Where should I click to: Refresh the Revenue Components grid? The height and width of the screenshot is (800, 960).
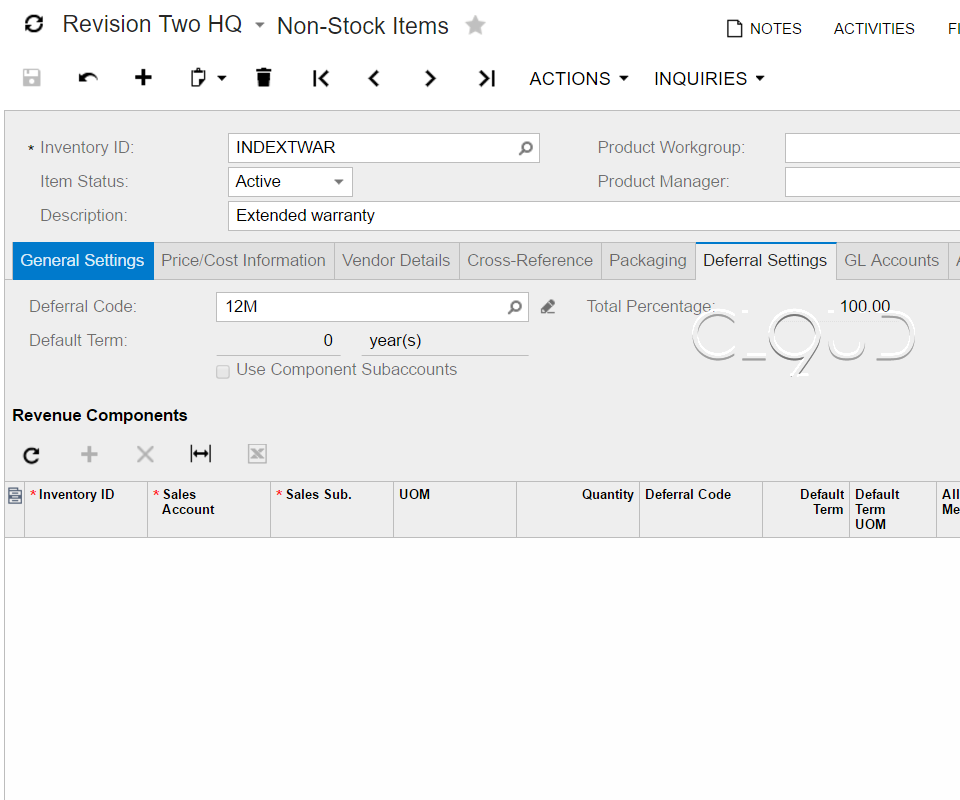[32, 455]
